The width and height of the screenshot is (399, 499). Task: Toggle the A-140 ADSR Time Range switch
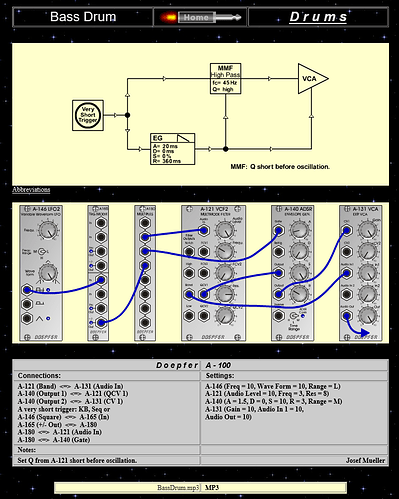click(x=294, y=316)
